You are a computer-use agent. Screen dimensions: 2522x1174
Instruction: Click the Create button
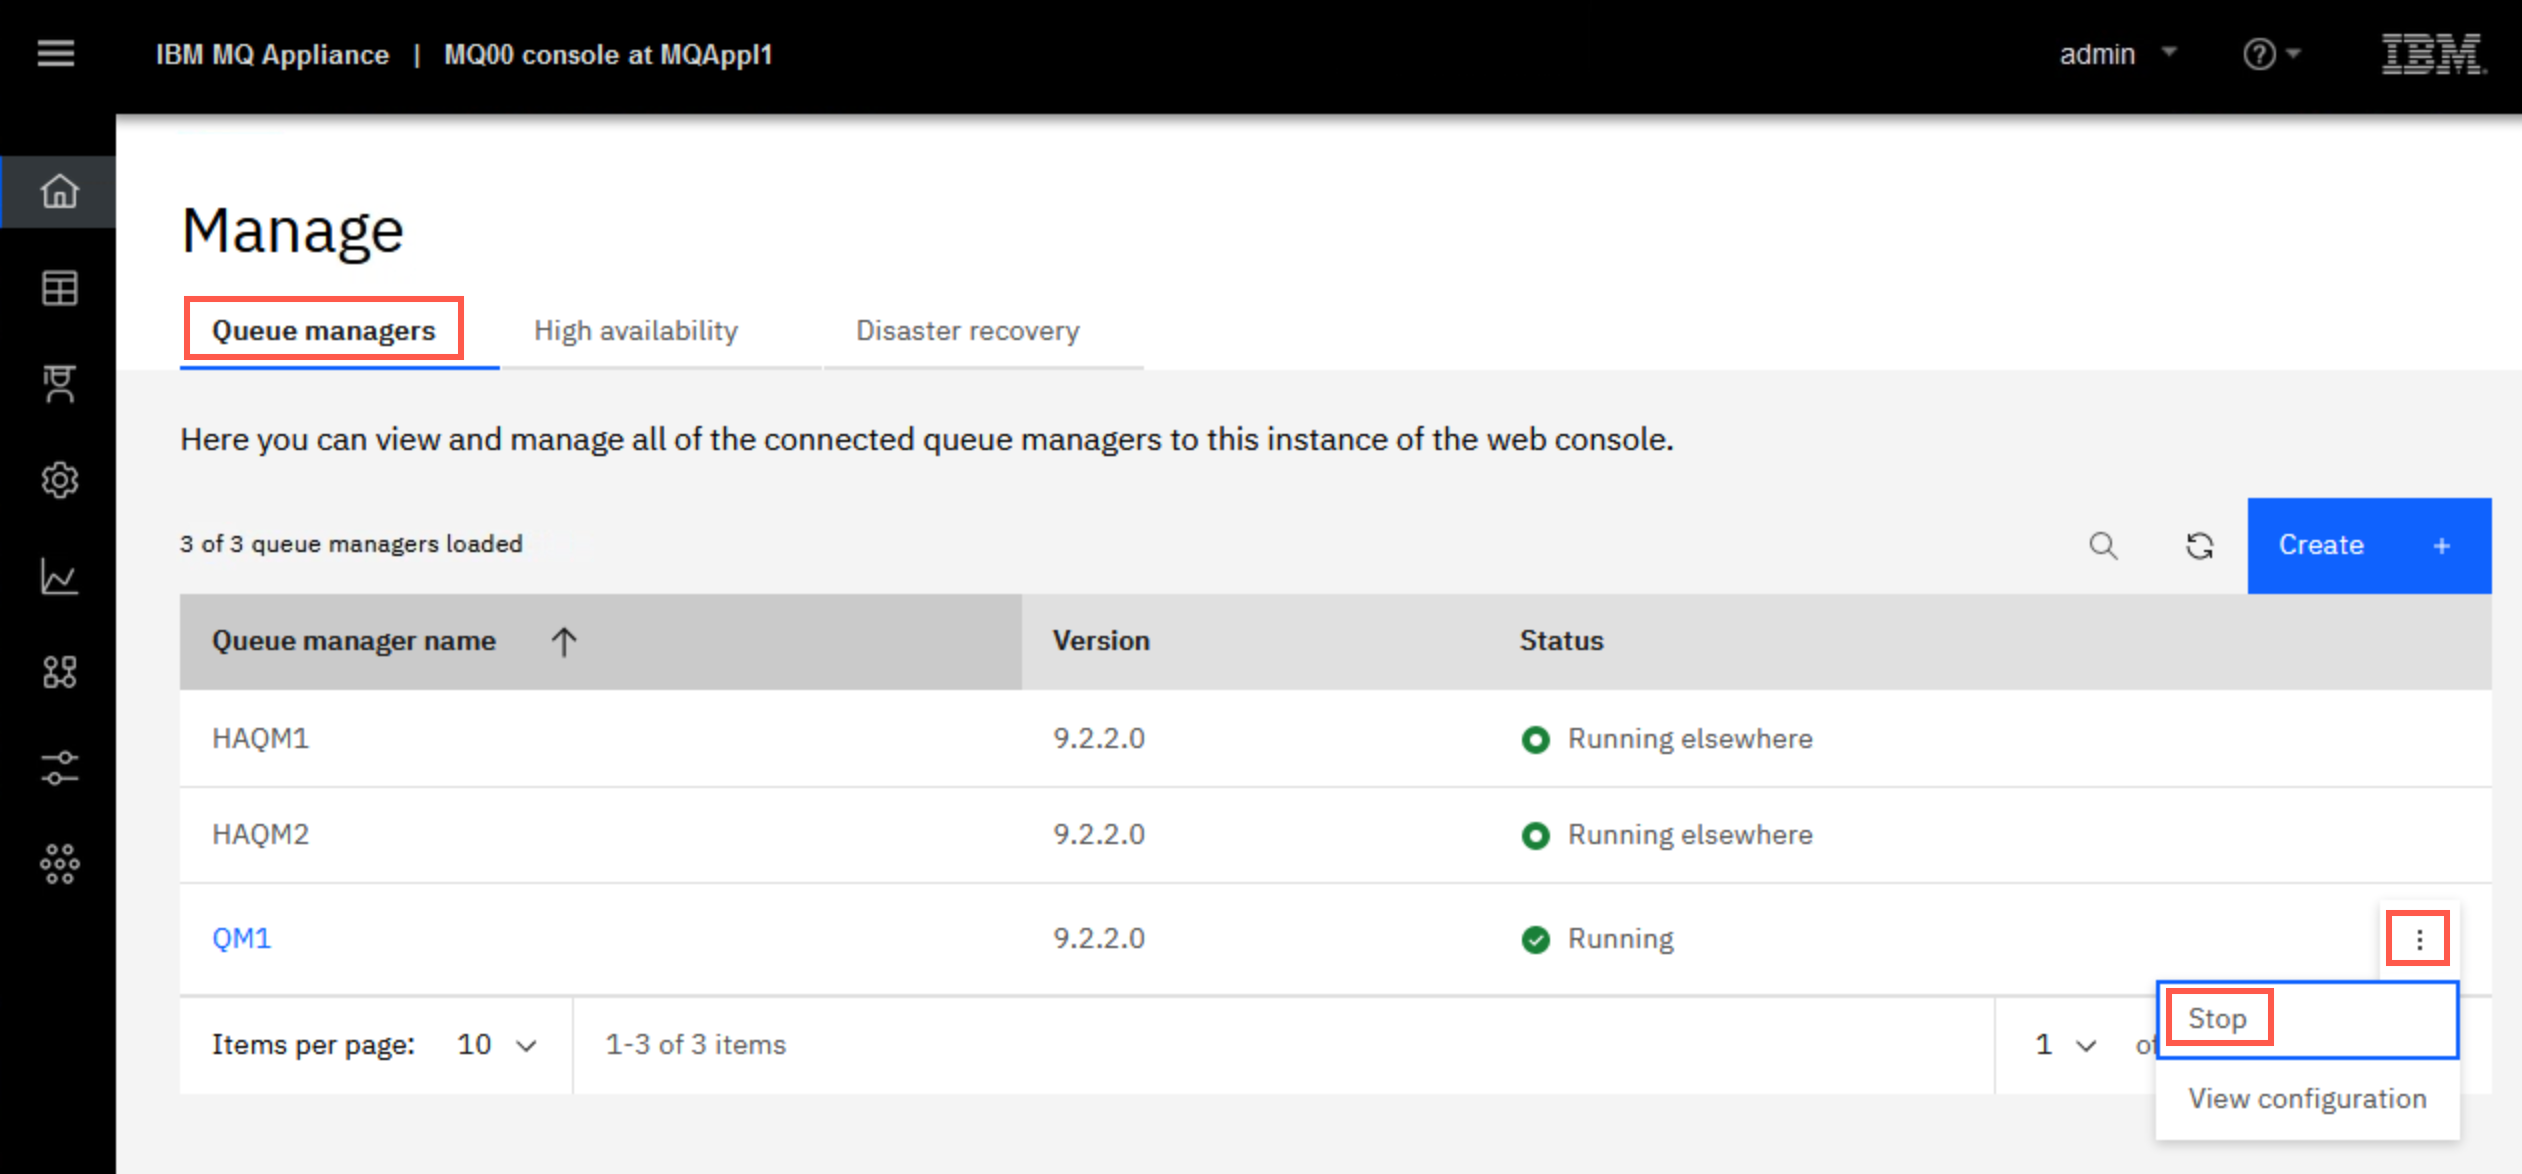2369,546
